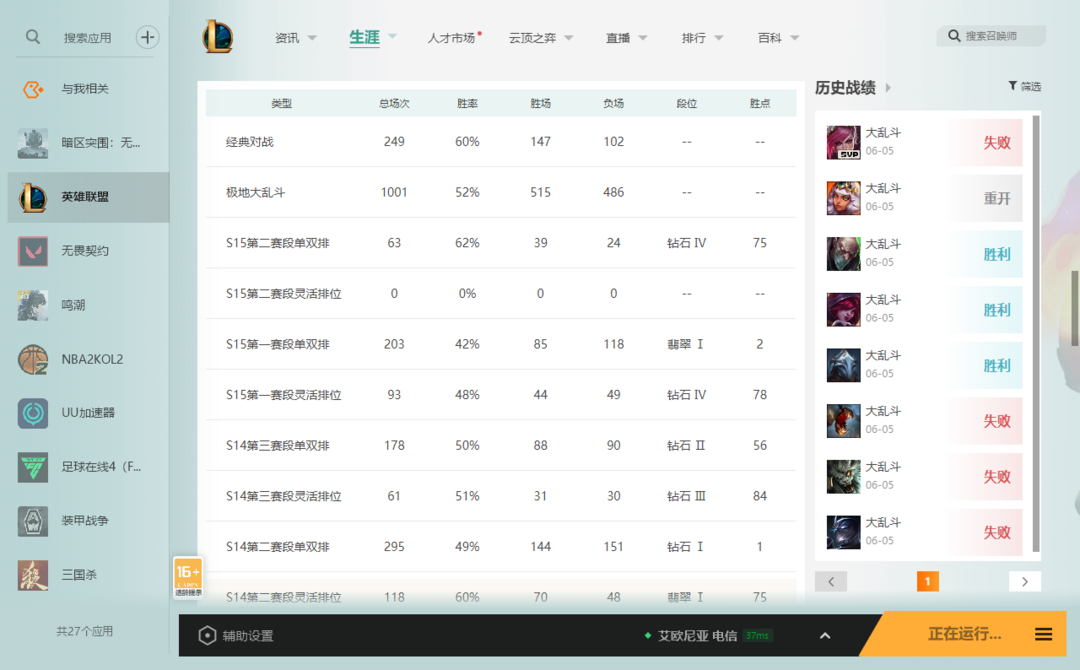Click the 胜率 column header

(x=467, y=103)
